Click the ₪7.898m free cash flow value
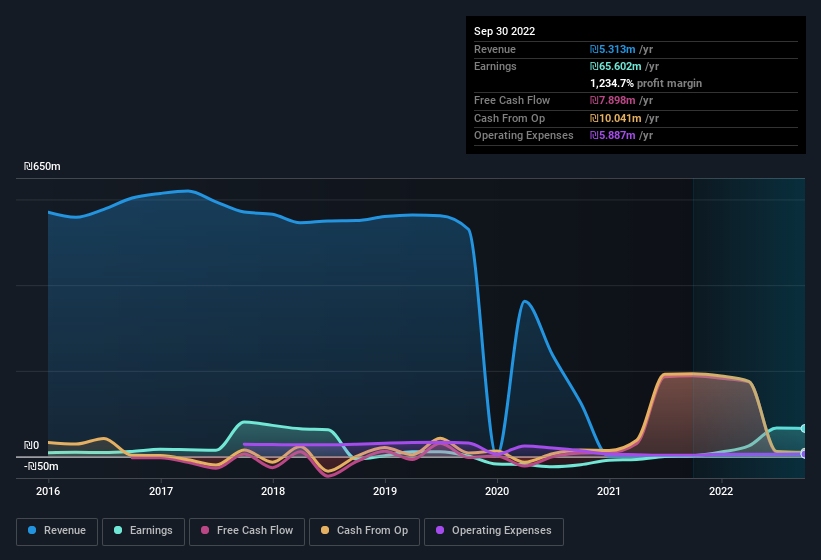821x560 pixels. pyautogui.click(x=613, y=100)
